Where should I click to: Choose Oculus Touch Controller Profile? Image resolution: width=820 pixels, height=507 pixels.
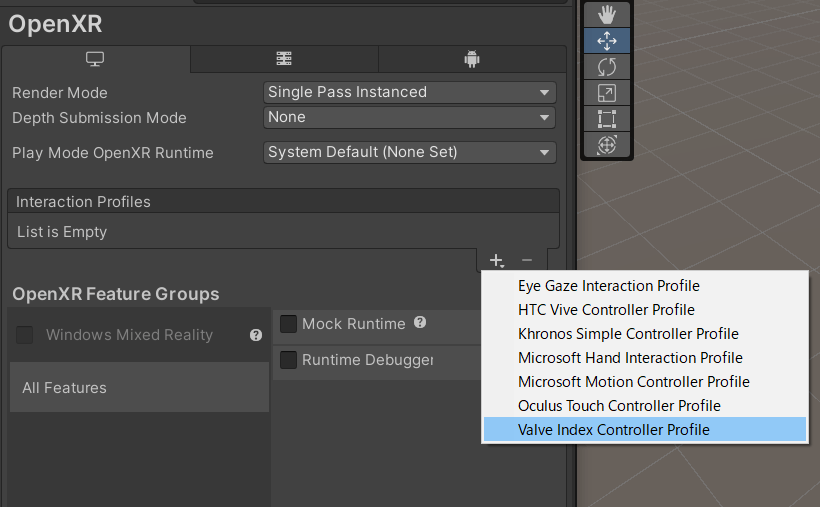tap(645, 406)
